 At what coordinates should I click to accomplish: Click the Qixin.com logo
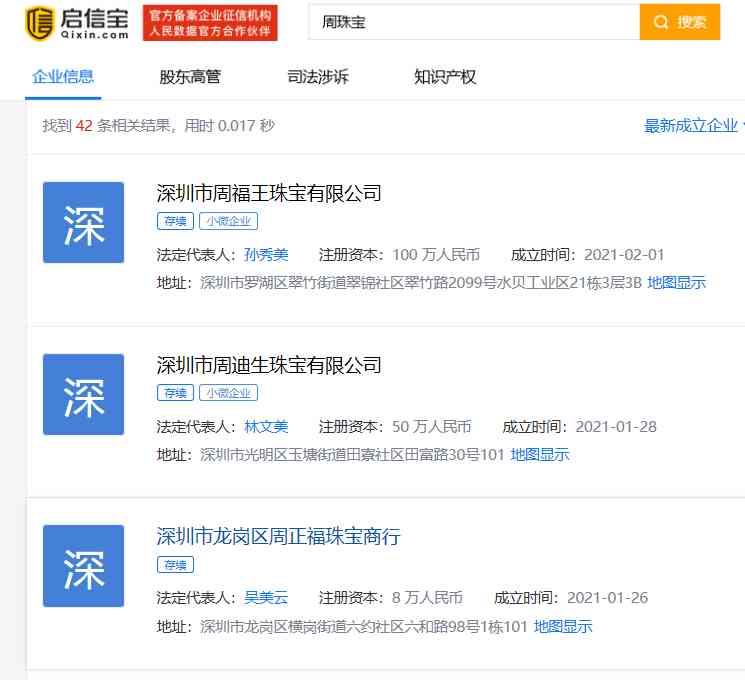click(x=78, y=22)
